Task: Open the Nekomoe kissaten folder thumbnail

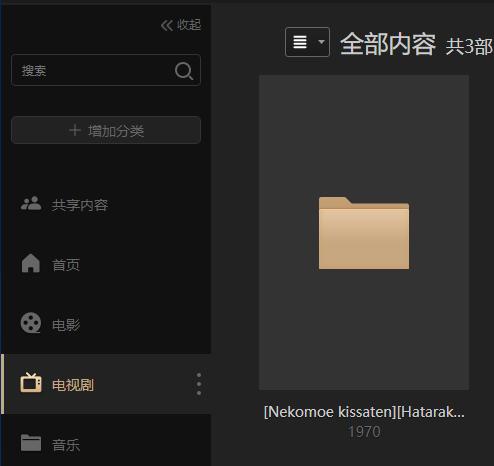Action: tap(364, 232)
